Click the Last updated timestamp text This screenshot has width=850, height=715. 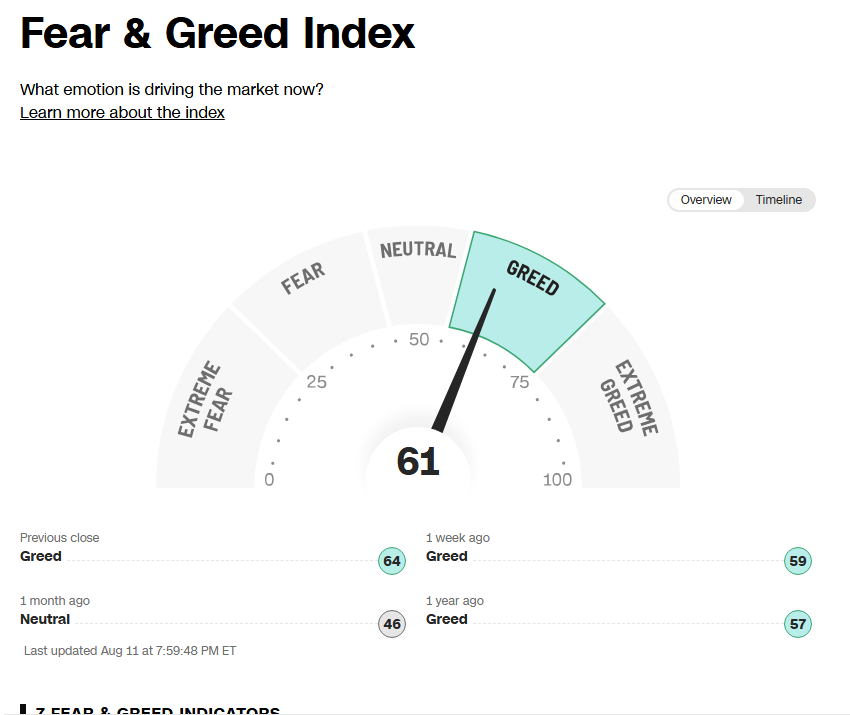pos(130,650)
